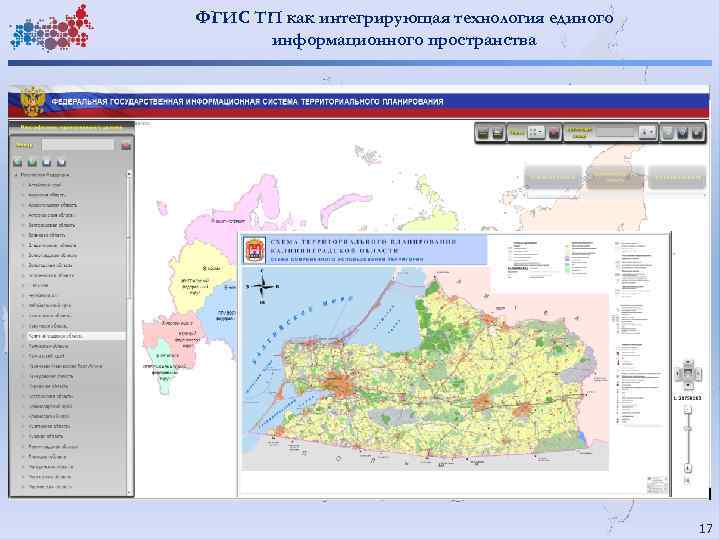Click the second green icon under the search field

[x=32, y=163]
